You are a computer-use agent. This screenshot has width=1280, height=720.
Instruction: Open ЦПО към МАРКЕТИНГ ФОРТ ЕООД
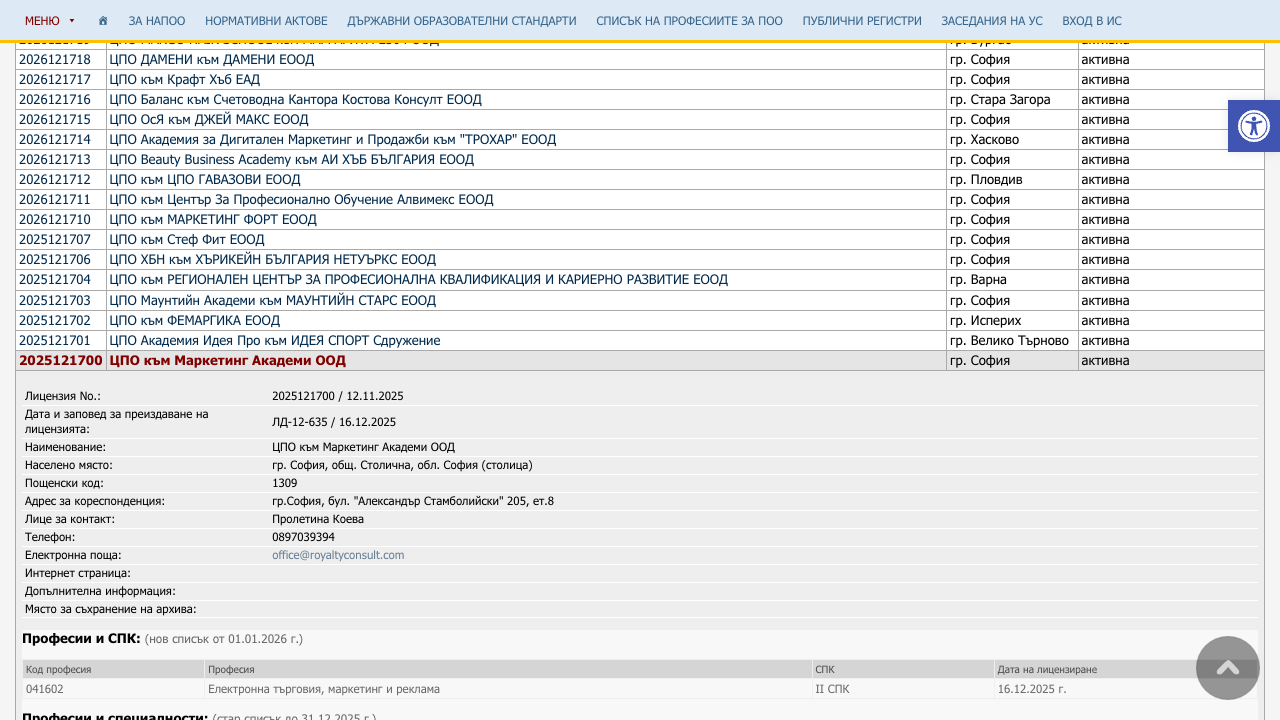[x=213, y=220]
